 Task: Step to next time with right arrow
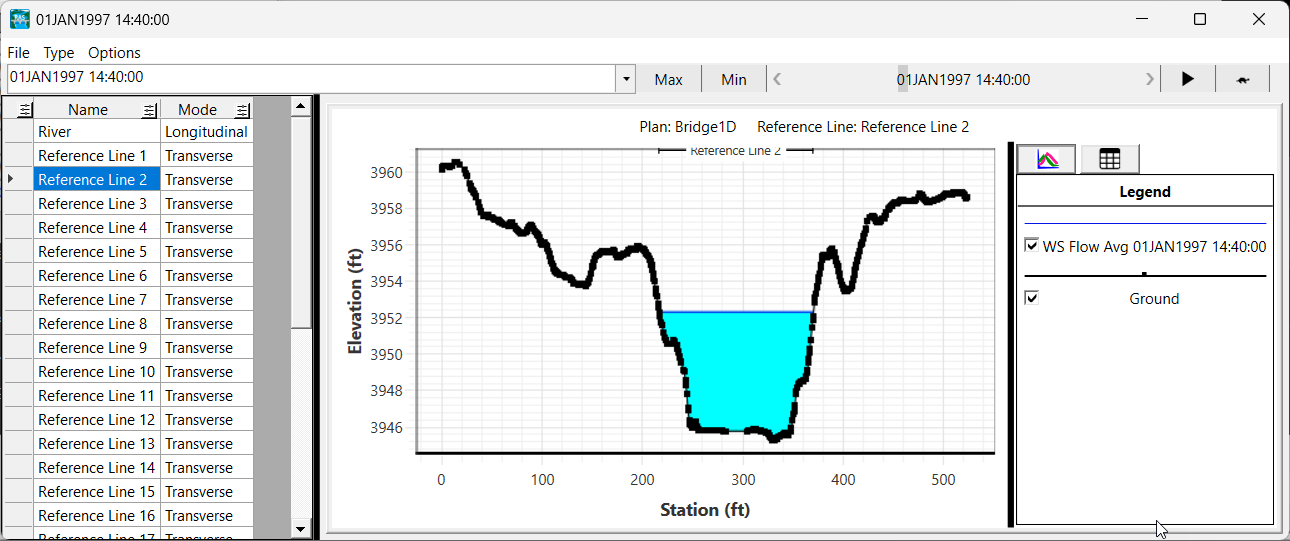pyautogui.click(x=1150, y=79)
